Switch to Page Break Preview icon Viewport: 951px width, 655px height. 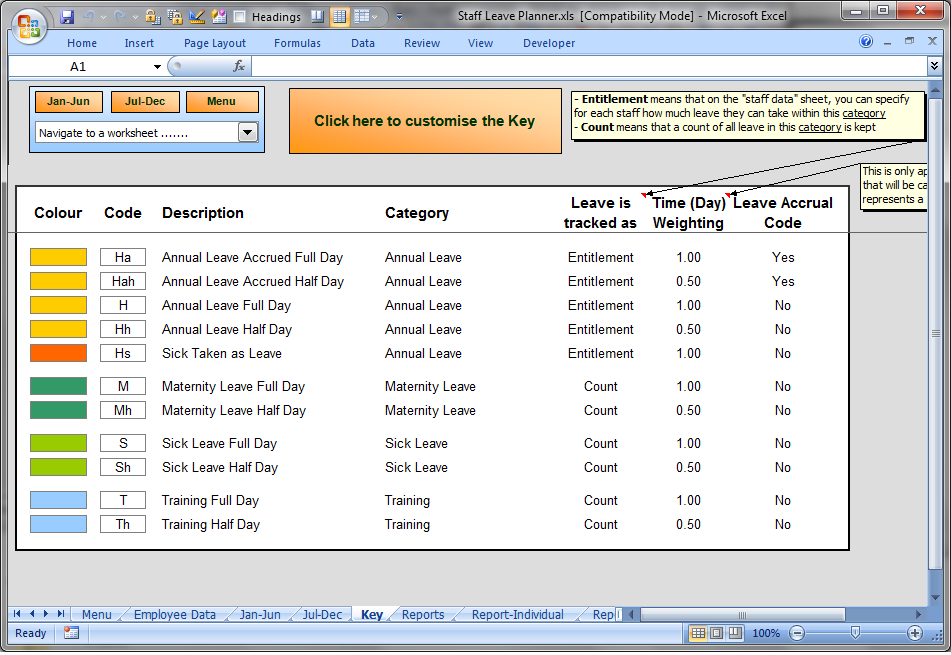click(x=735, y=633)
